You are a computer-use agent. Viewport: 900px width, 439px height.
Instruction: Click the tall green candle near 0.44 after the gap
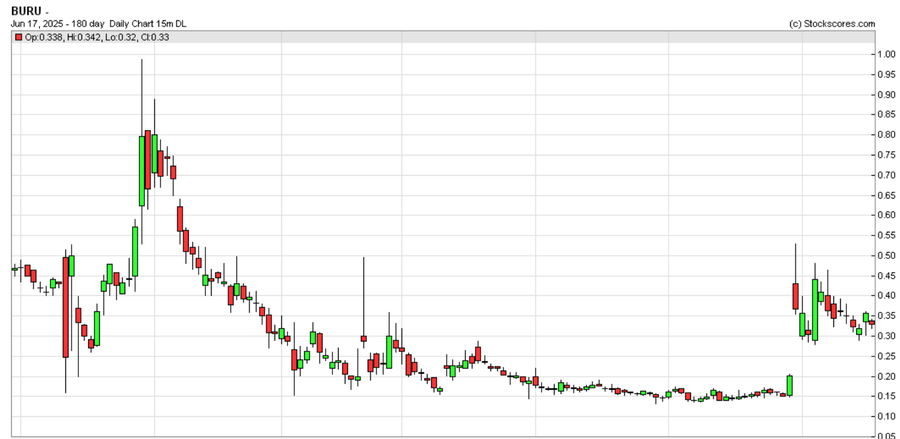click(x=815, y=309)
